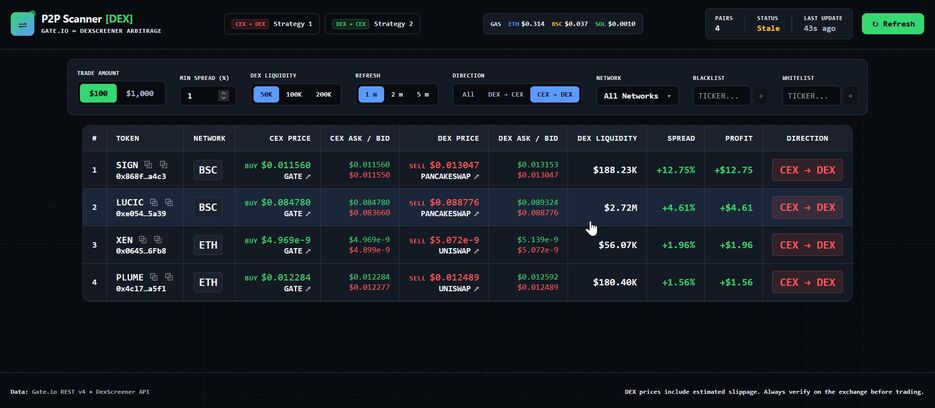Click the copy icon right after PLUME ticker
935x408 pixels.
[154, 277]
